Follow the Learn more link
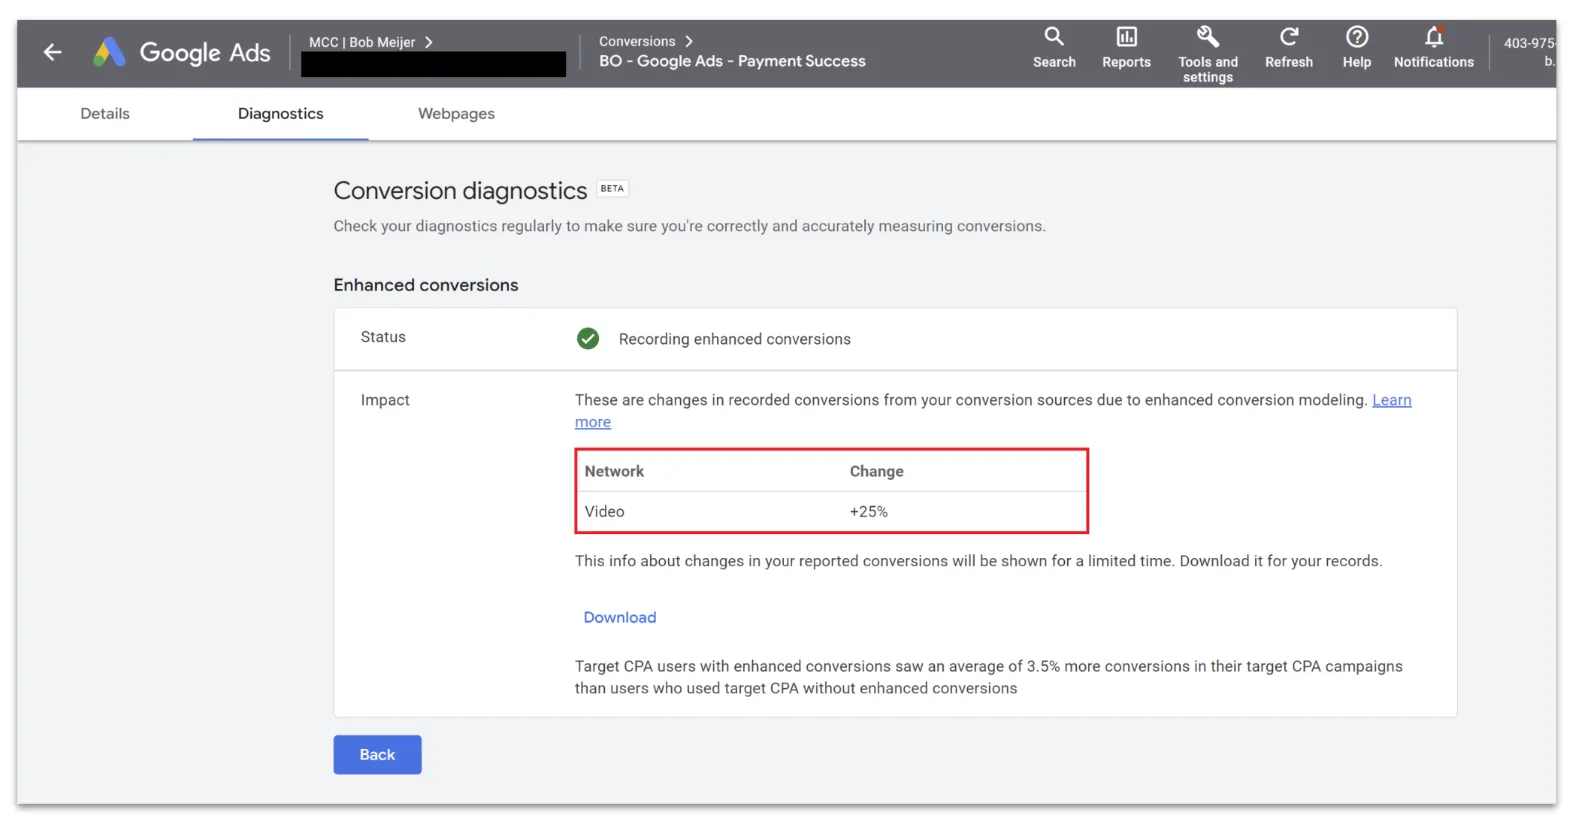1576x832 pixels. click(1392, 400)
